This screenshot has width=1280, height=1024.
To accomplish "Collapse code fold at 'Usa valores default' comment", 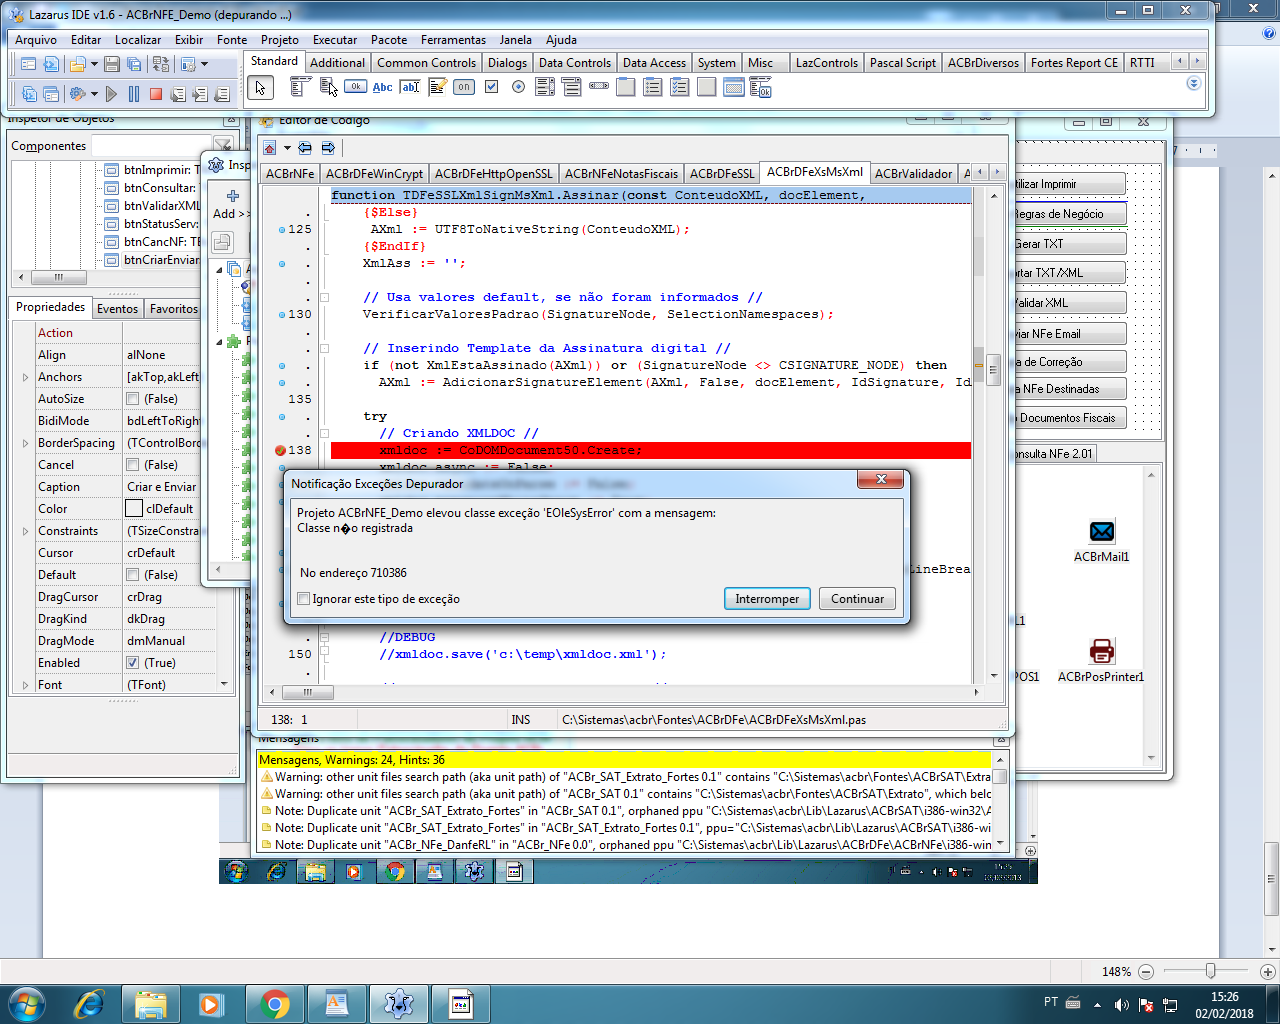I will tap(324, 297).
